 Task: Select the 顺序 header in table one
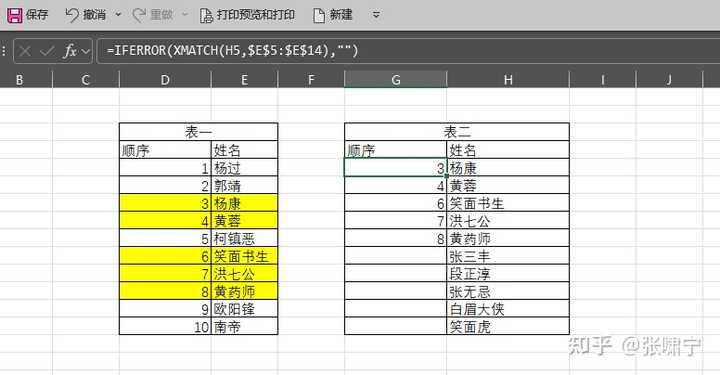click(165, 150)
